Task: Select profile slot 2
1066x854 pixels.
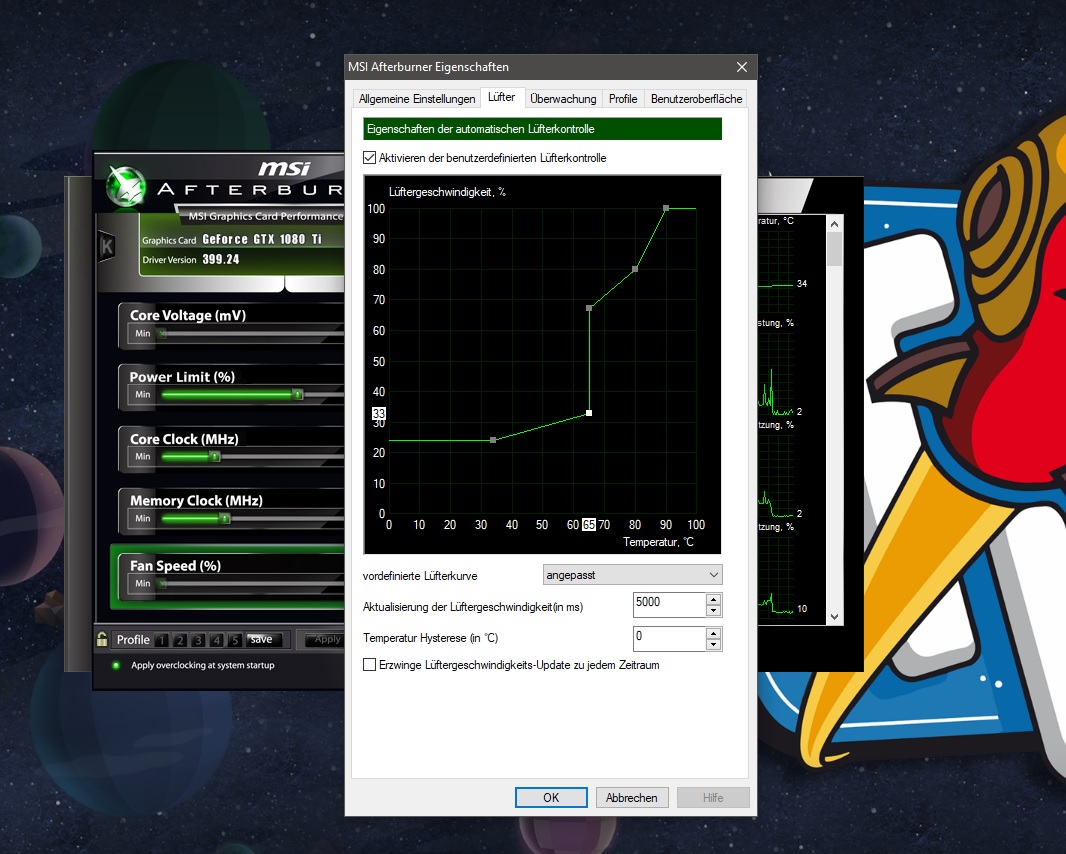Action: 179,640
